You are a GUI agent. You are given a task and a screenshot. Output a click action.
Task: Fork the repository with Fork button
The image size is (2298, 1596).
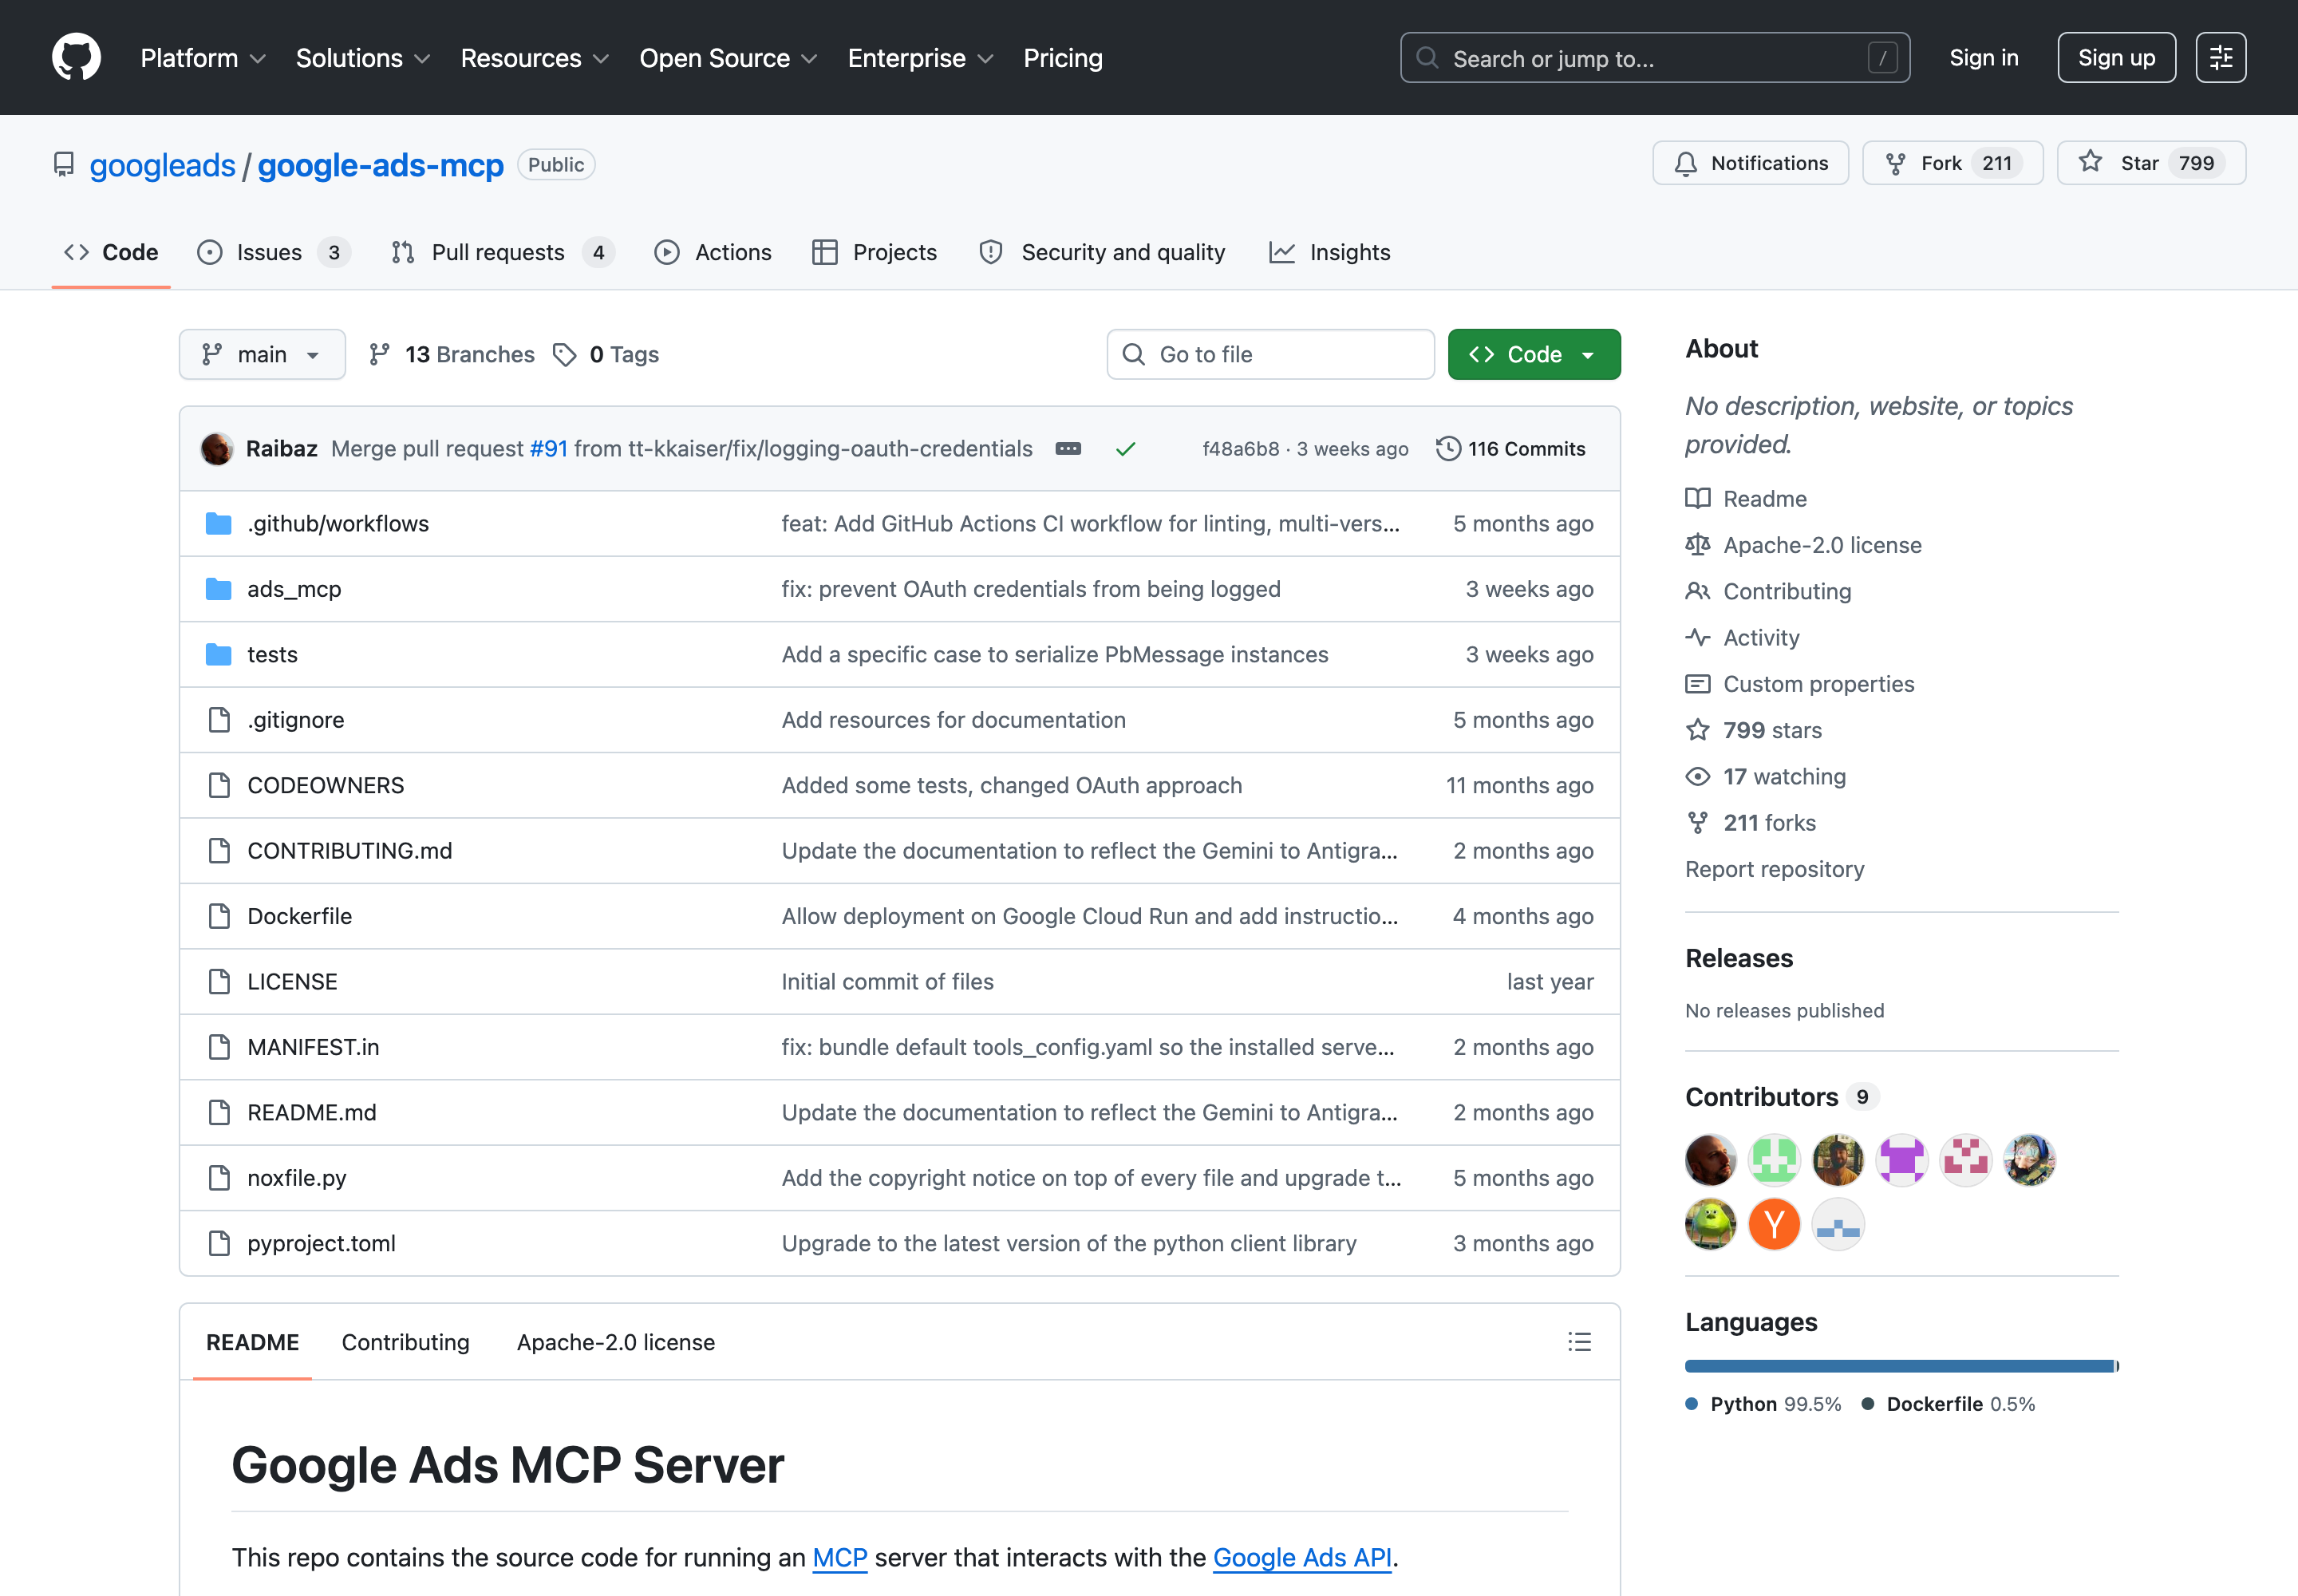(x=1952, y=163)
